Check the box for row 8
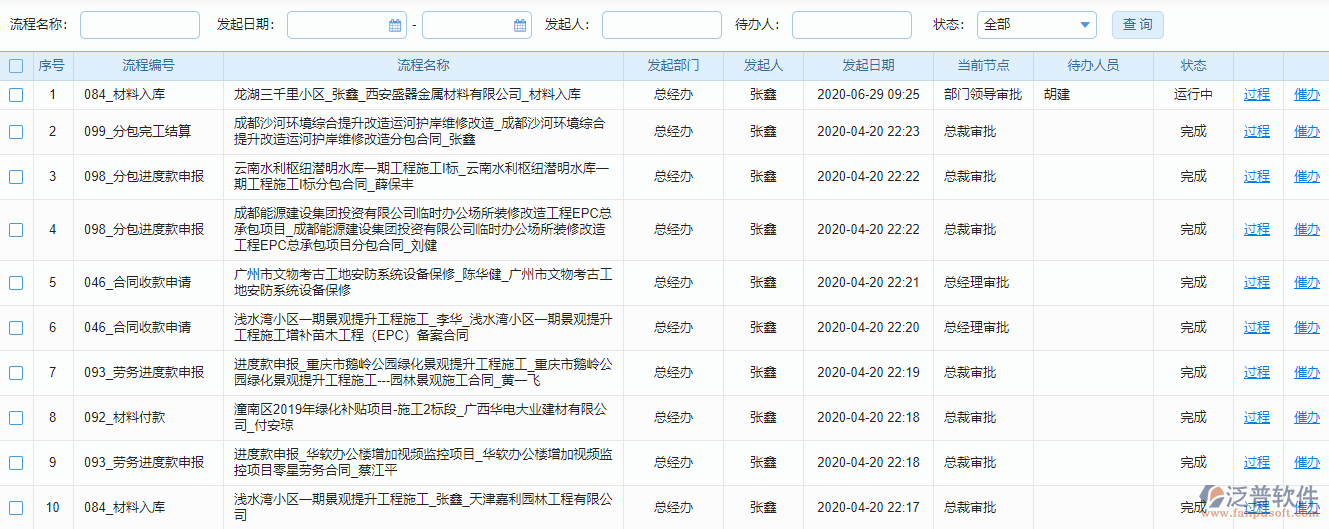The height and width of the screenshot is (529, 1329). point(16,418)
